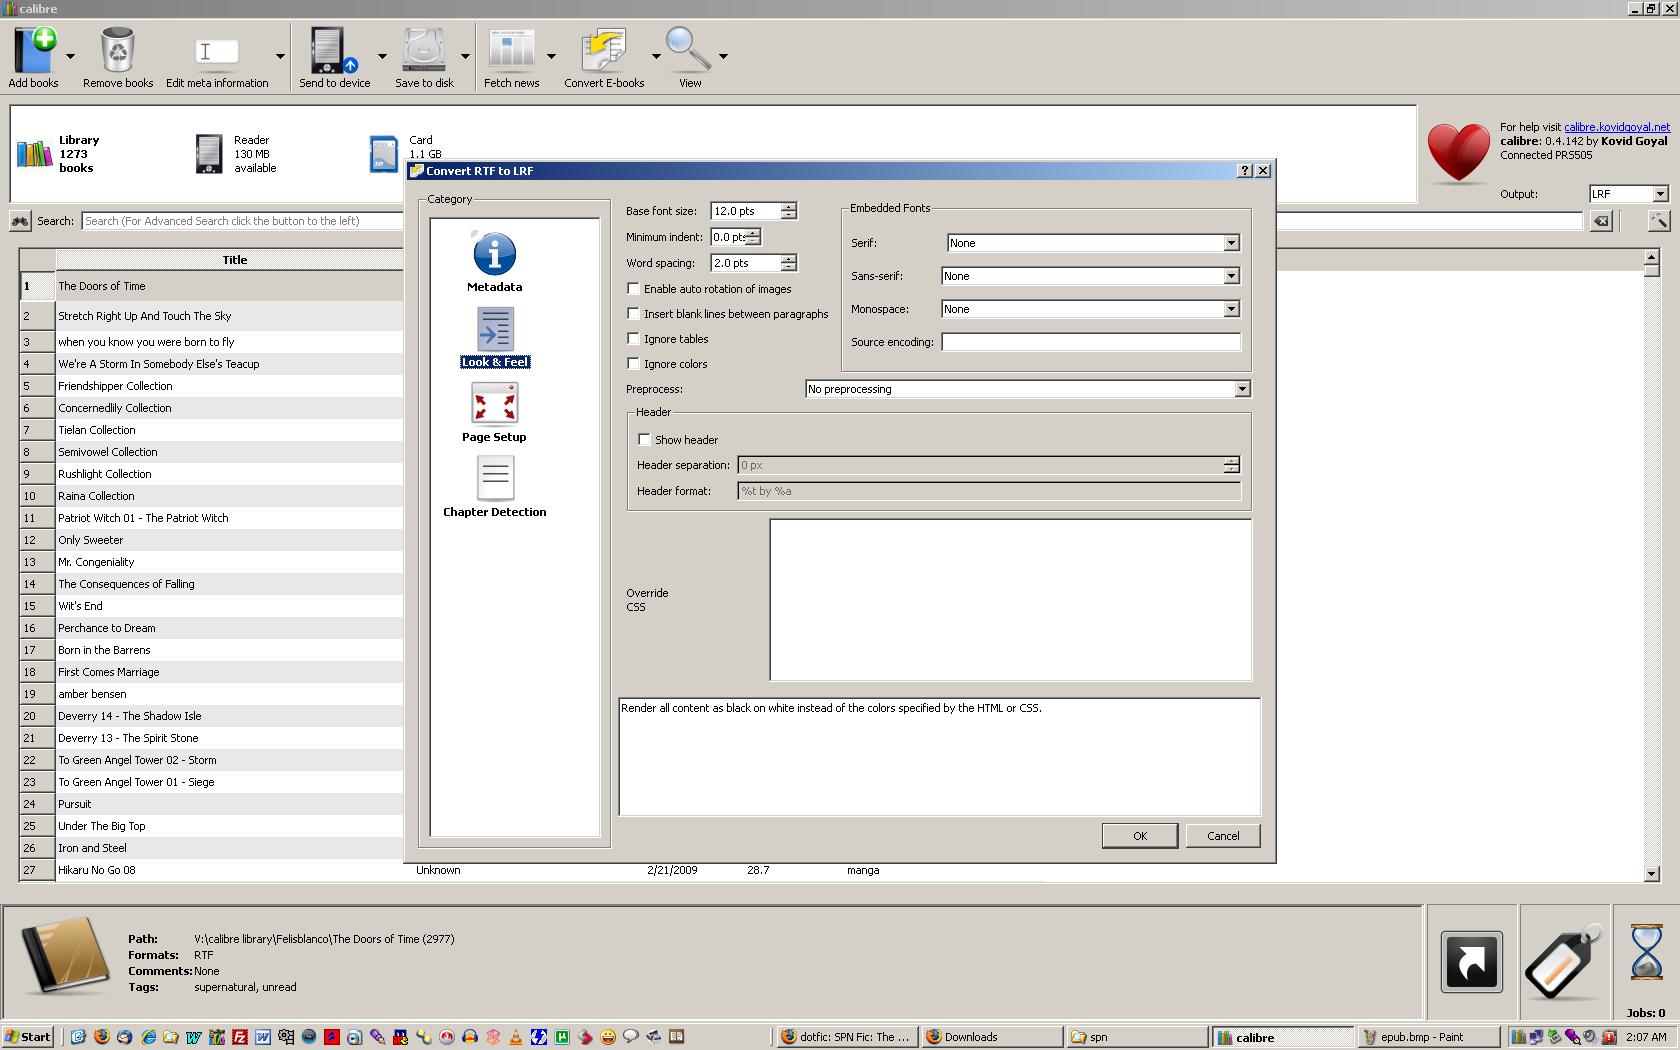Click the Fetch news icon
The image size is (1680, 1050).
click(511, 52)
